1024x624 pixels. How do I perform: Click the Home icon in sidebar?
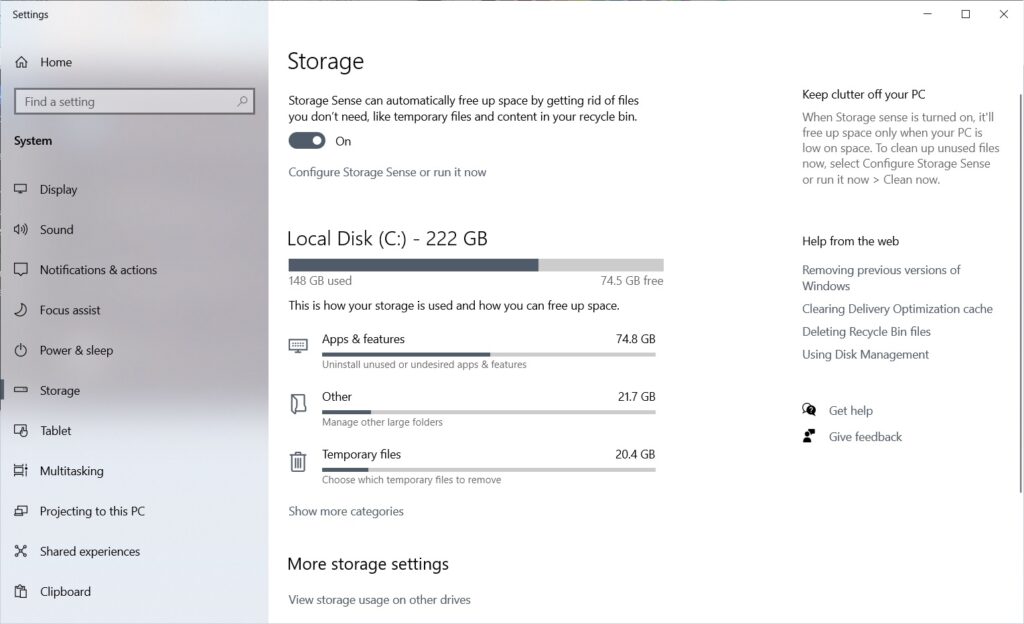[x=21, y=62]
